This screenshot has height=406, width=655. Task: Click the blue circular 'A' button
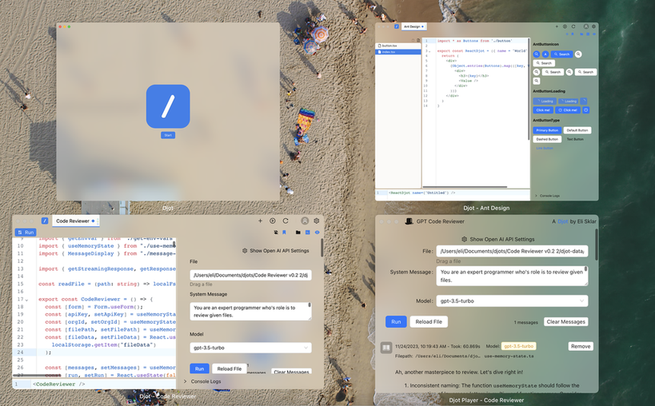[546, 54]
